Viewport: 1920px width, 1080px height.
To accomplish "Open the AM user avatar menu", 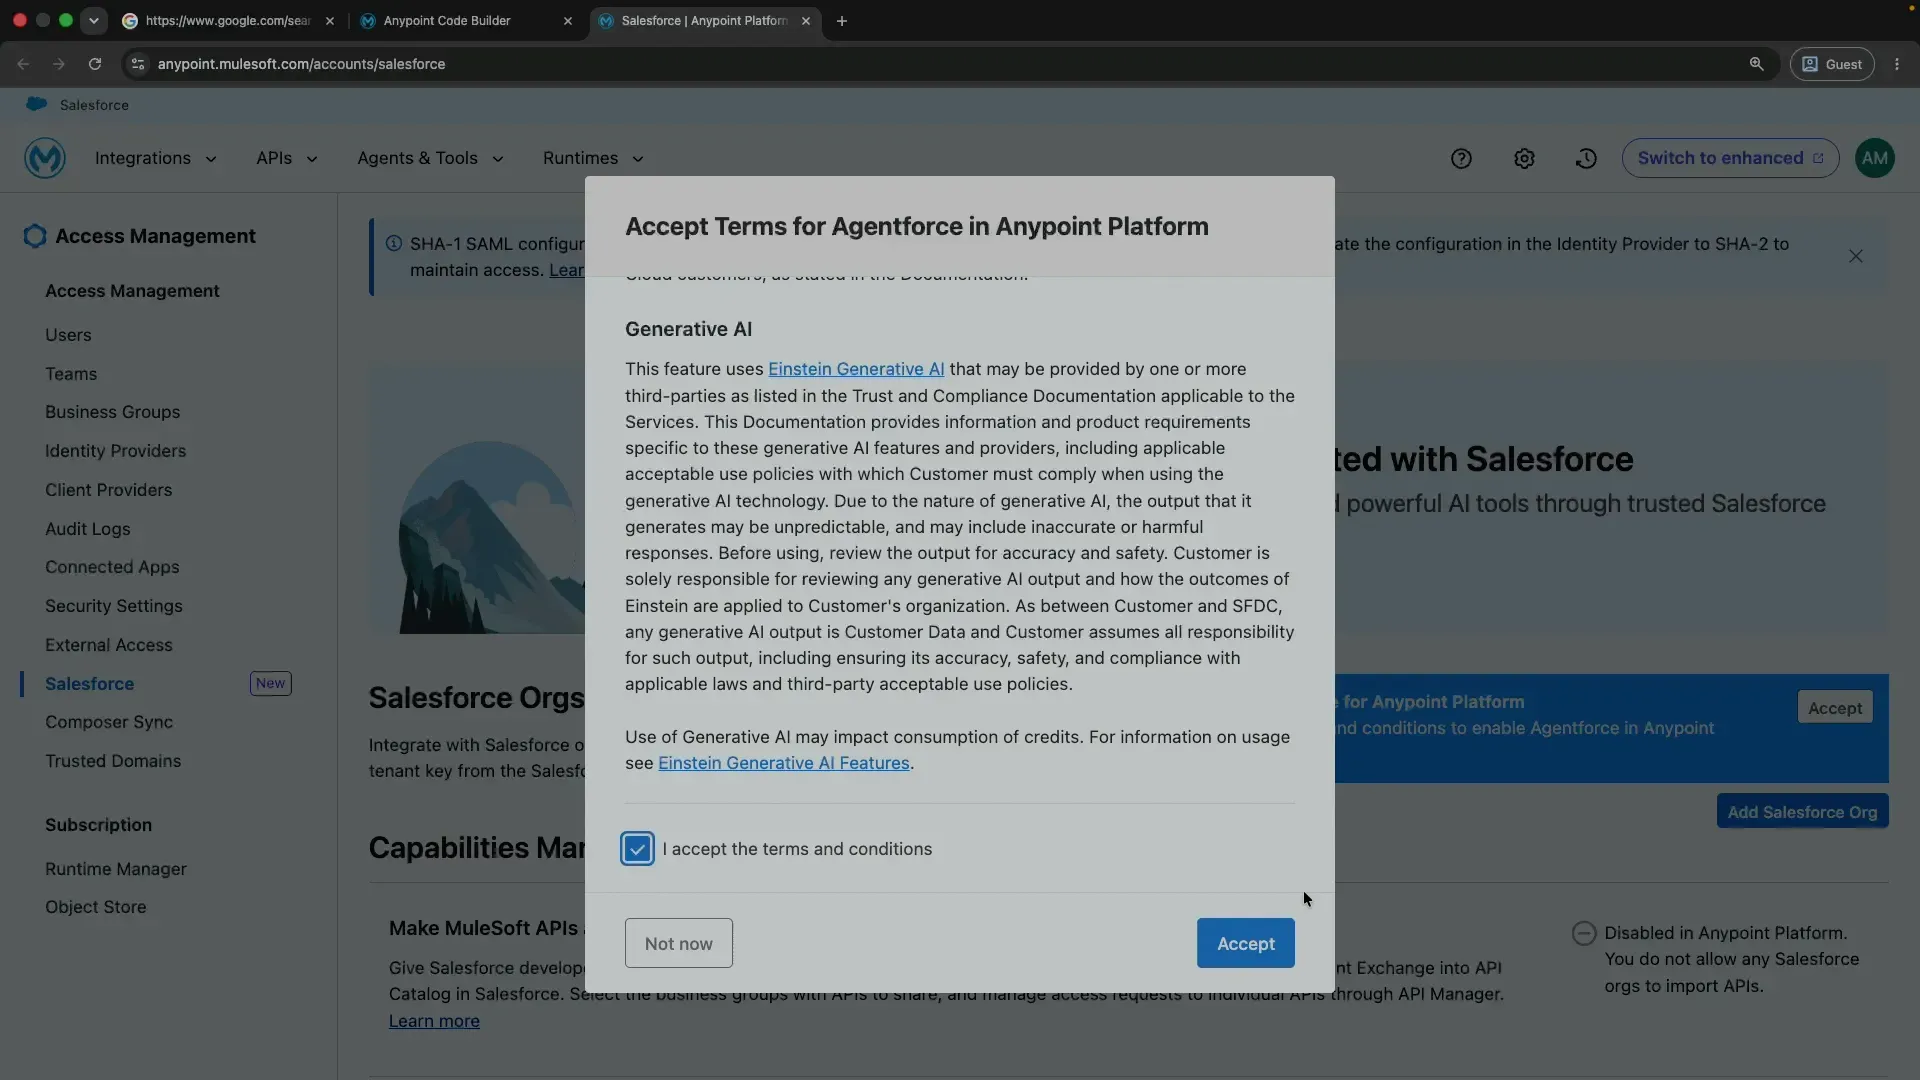I will point(1875,158).
